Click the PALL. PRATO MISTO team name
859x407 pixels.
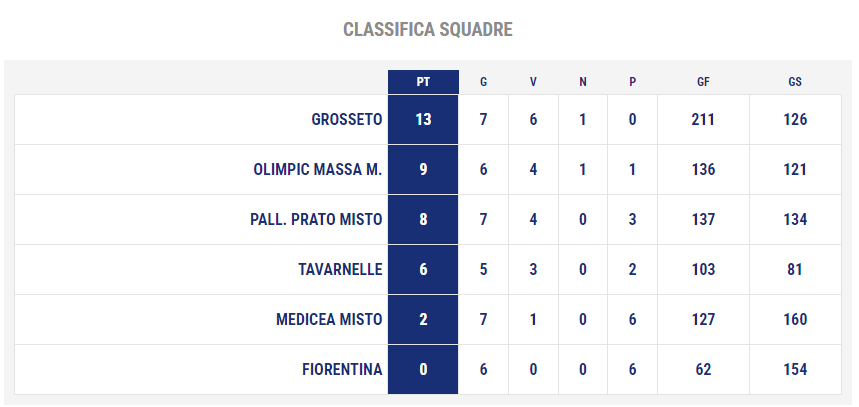tap(316, 220)
